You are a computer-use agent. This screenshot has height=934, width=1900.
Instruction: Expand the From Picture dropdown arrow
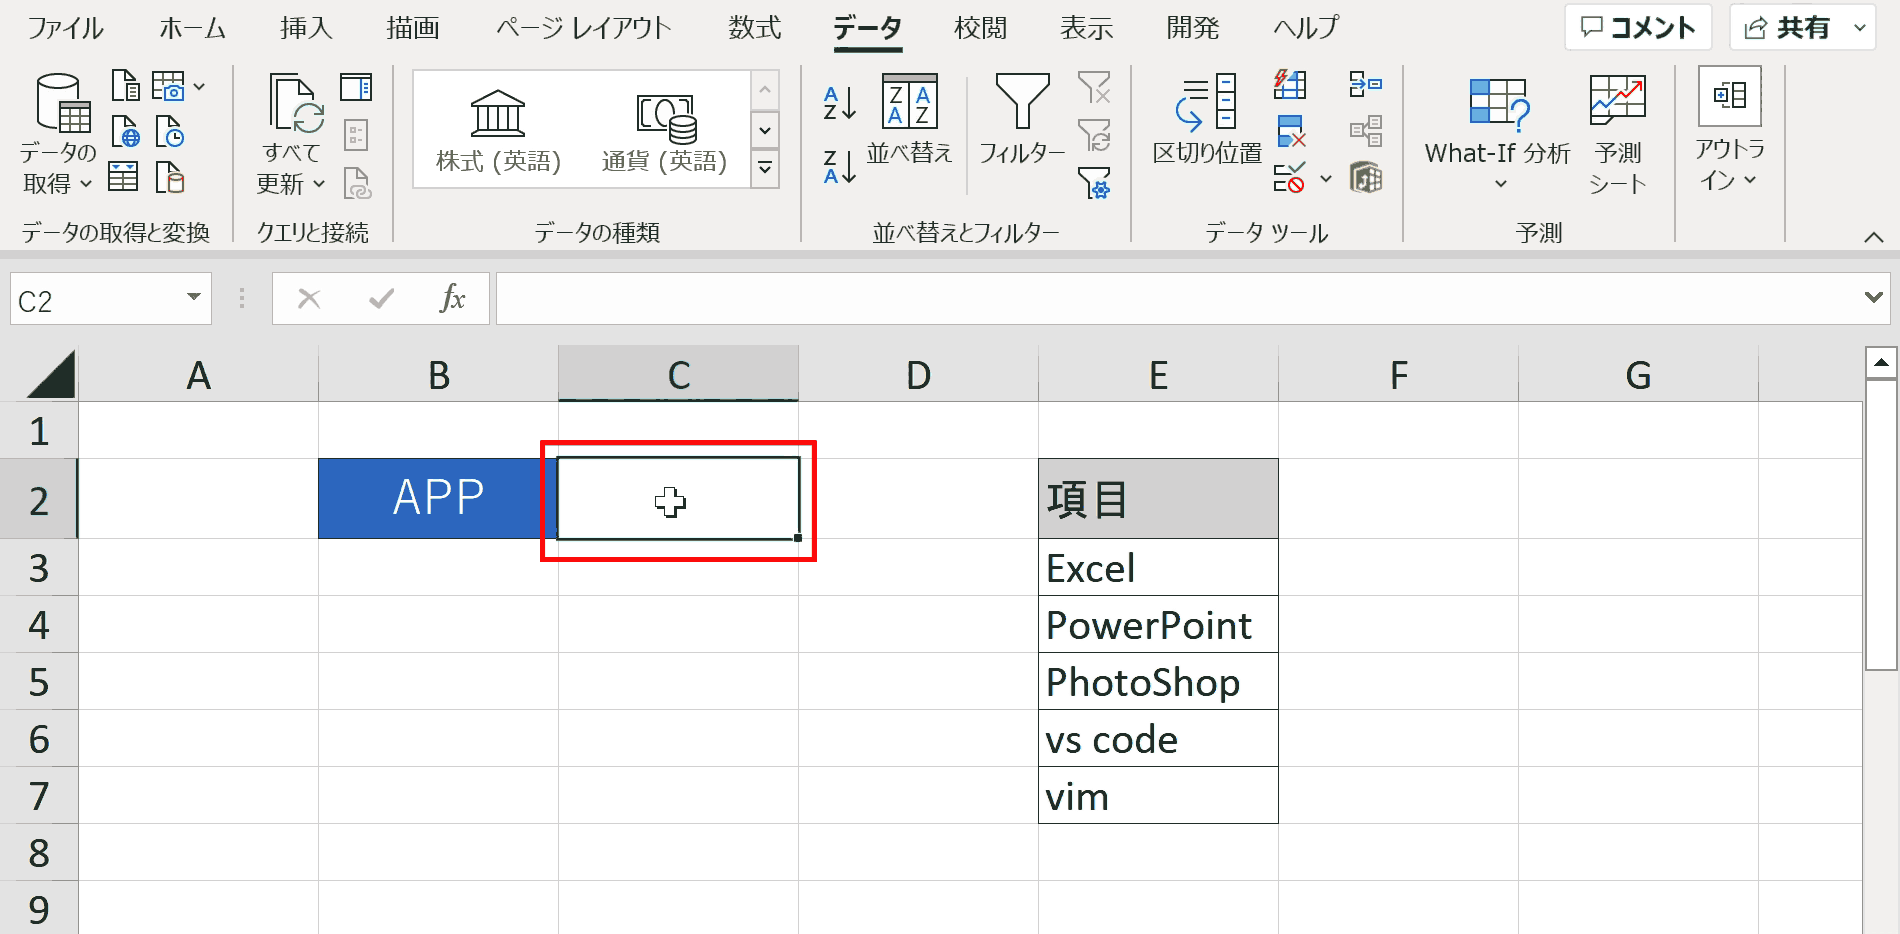pos(199,87)
